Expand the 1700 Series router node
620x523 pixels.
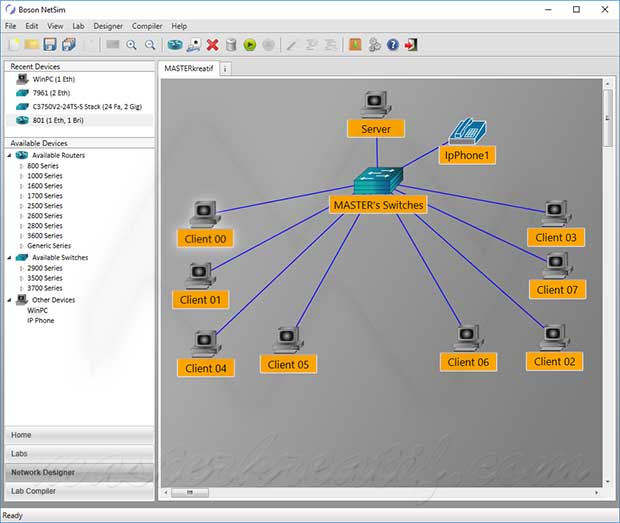click(x=21, y=196)
